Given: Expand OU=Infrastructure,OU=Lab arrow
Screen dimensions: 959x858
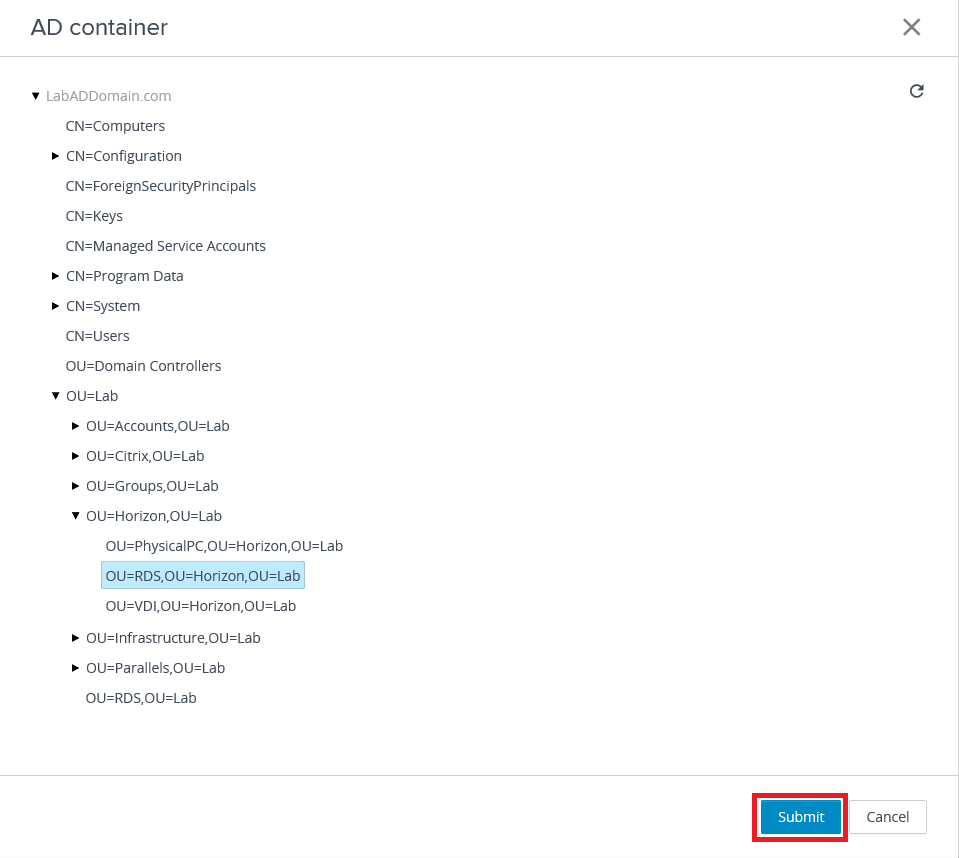Looking at the screenshot, I should point(76,638).
